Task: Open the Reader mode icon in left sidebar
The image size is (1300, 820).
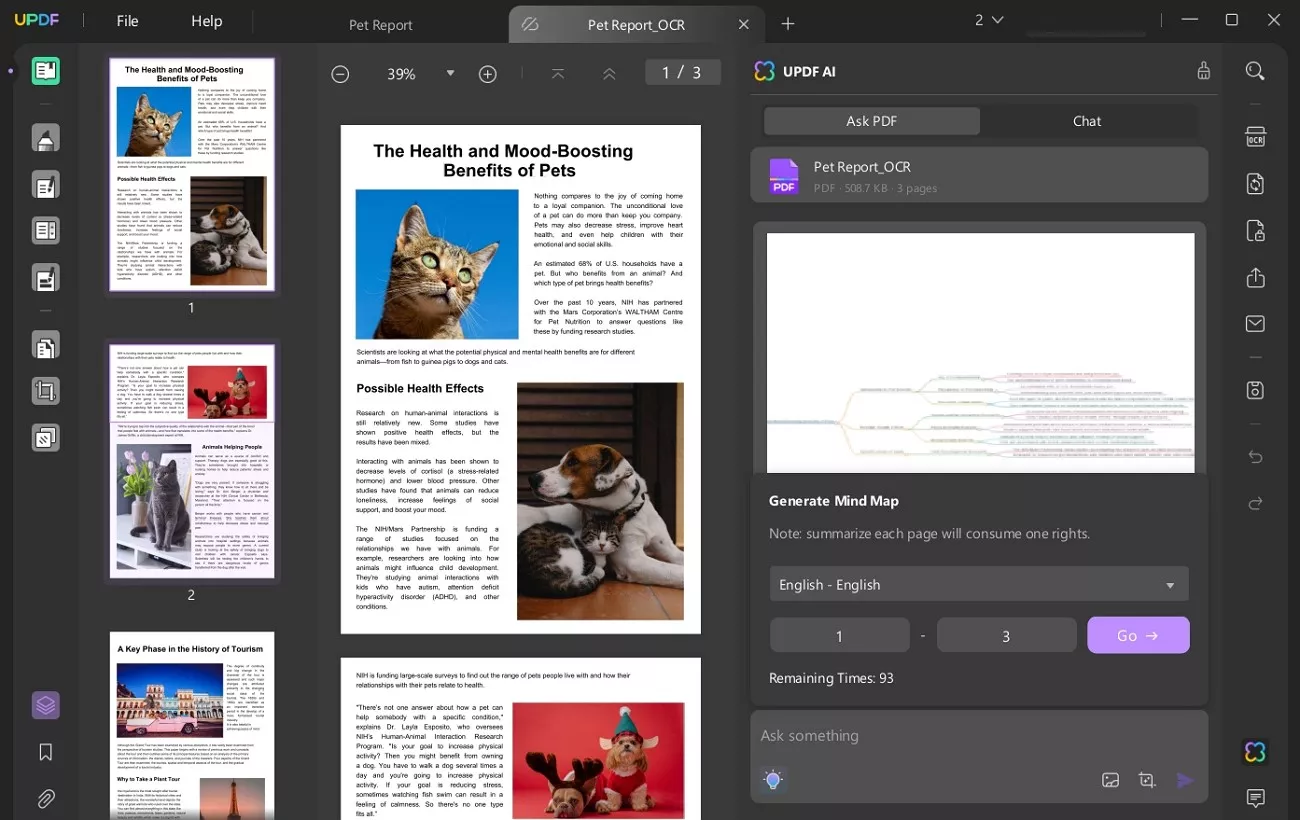Action: 46,71
